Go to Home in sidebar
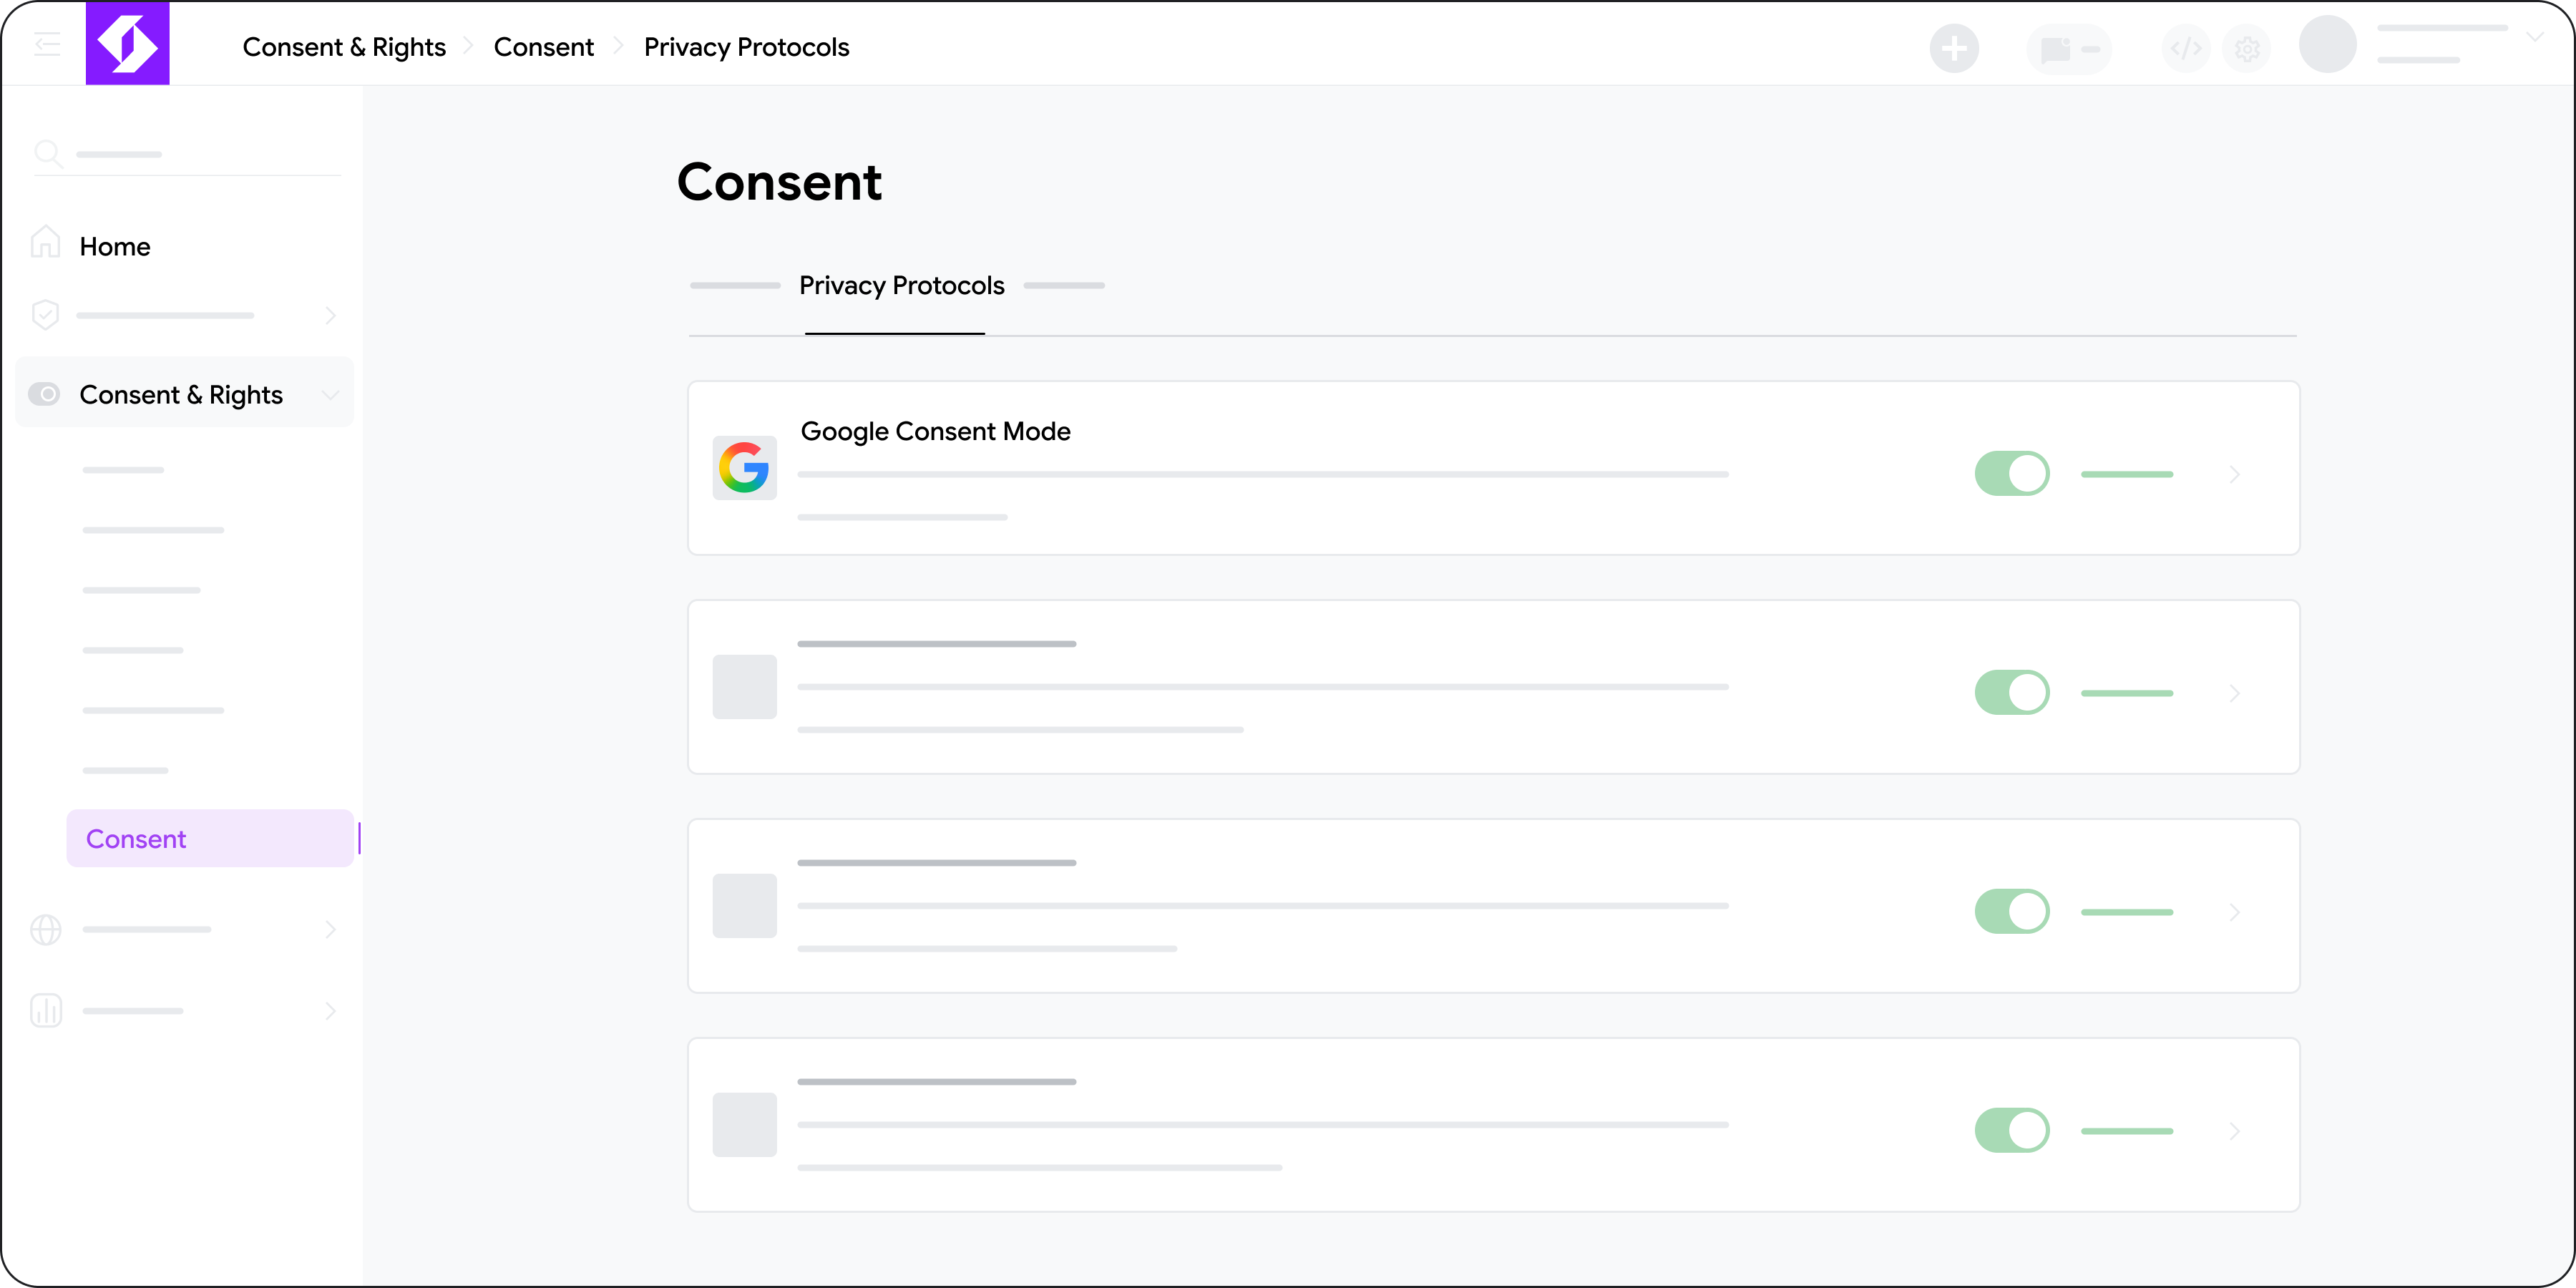 pos(115,247)
